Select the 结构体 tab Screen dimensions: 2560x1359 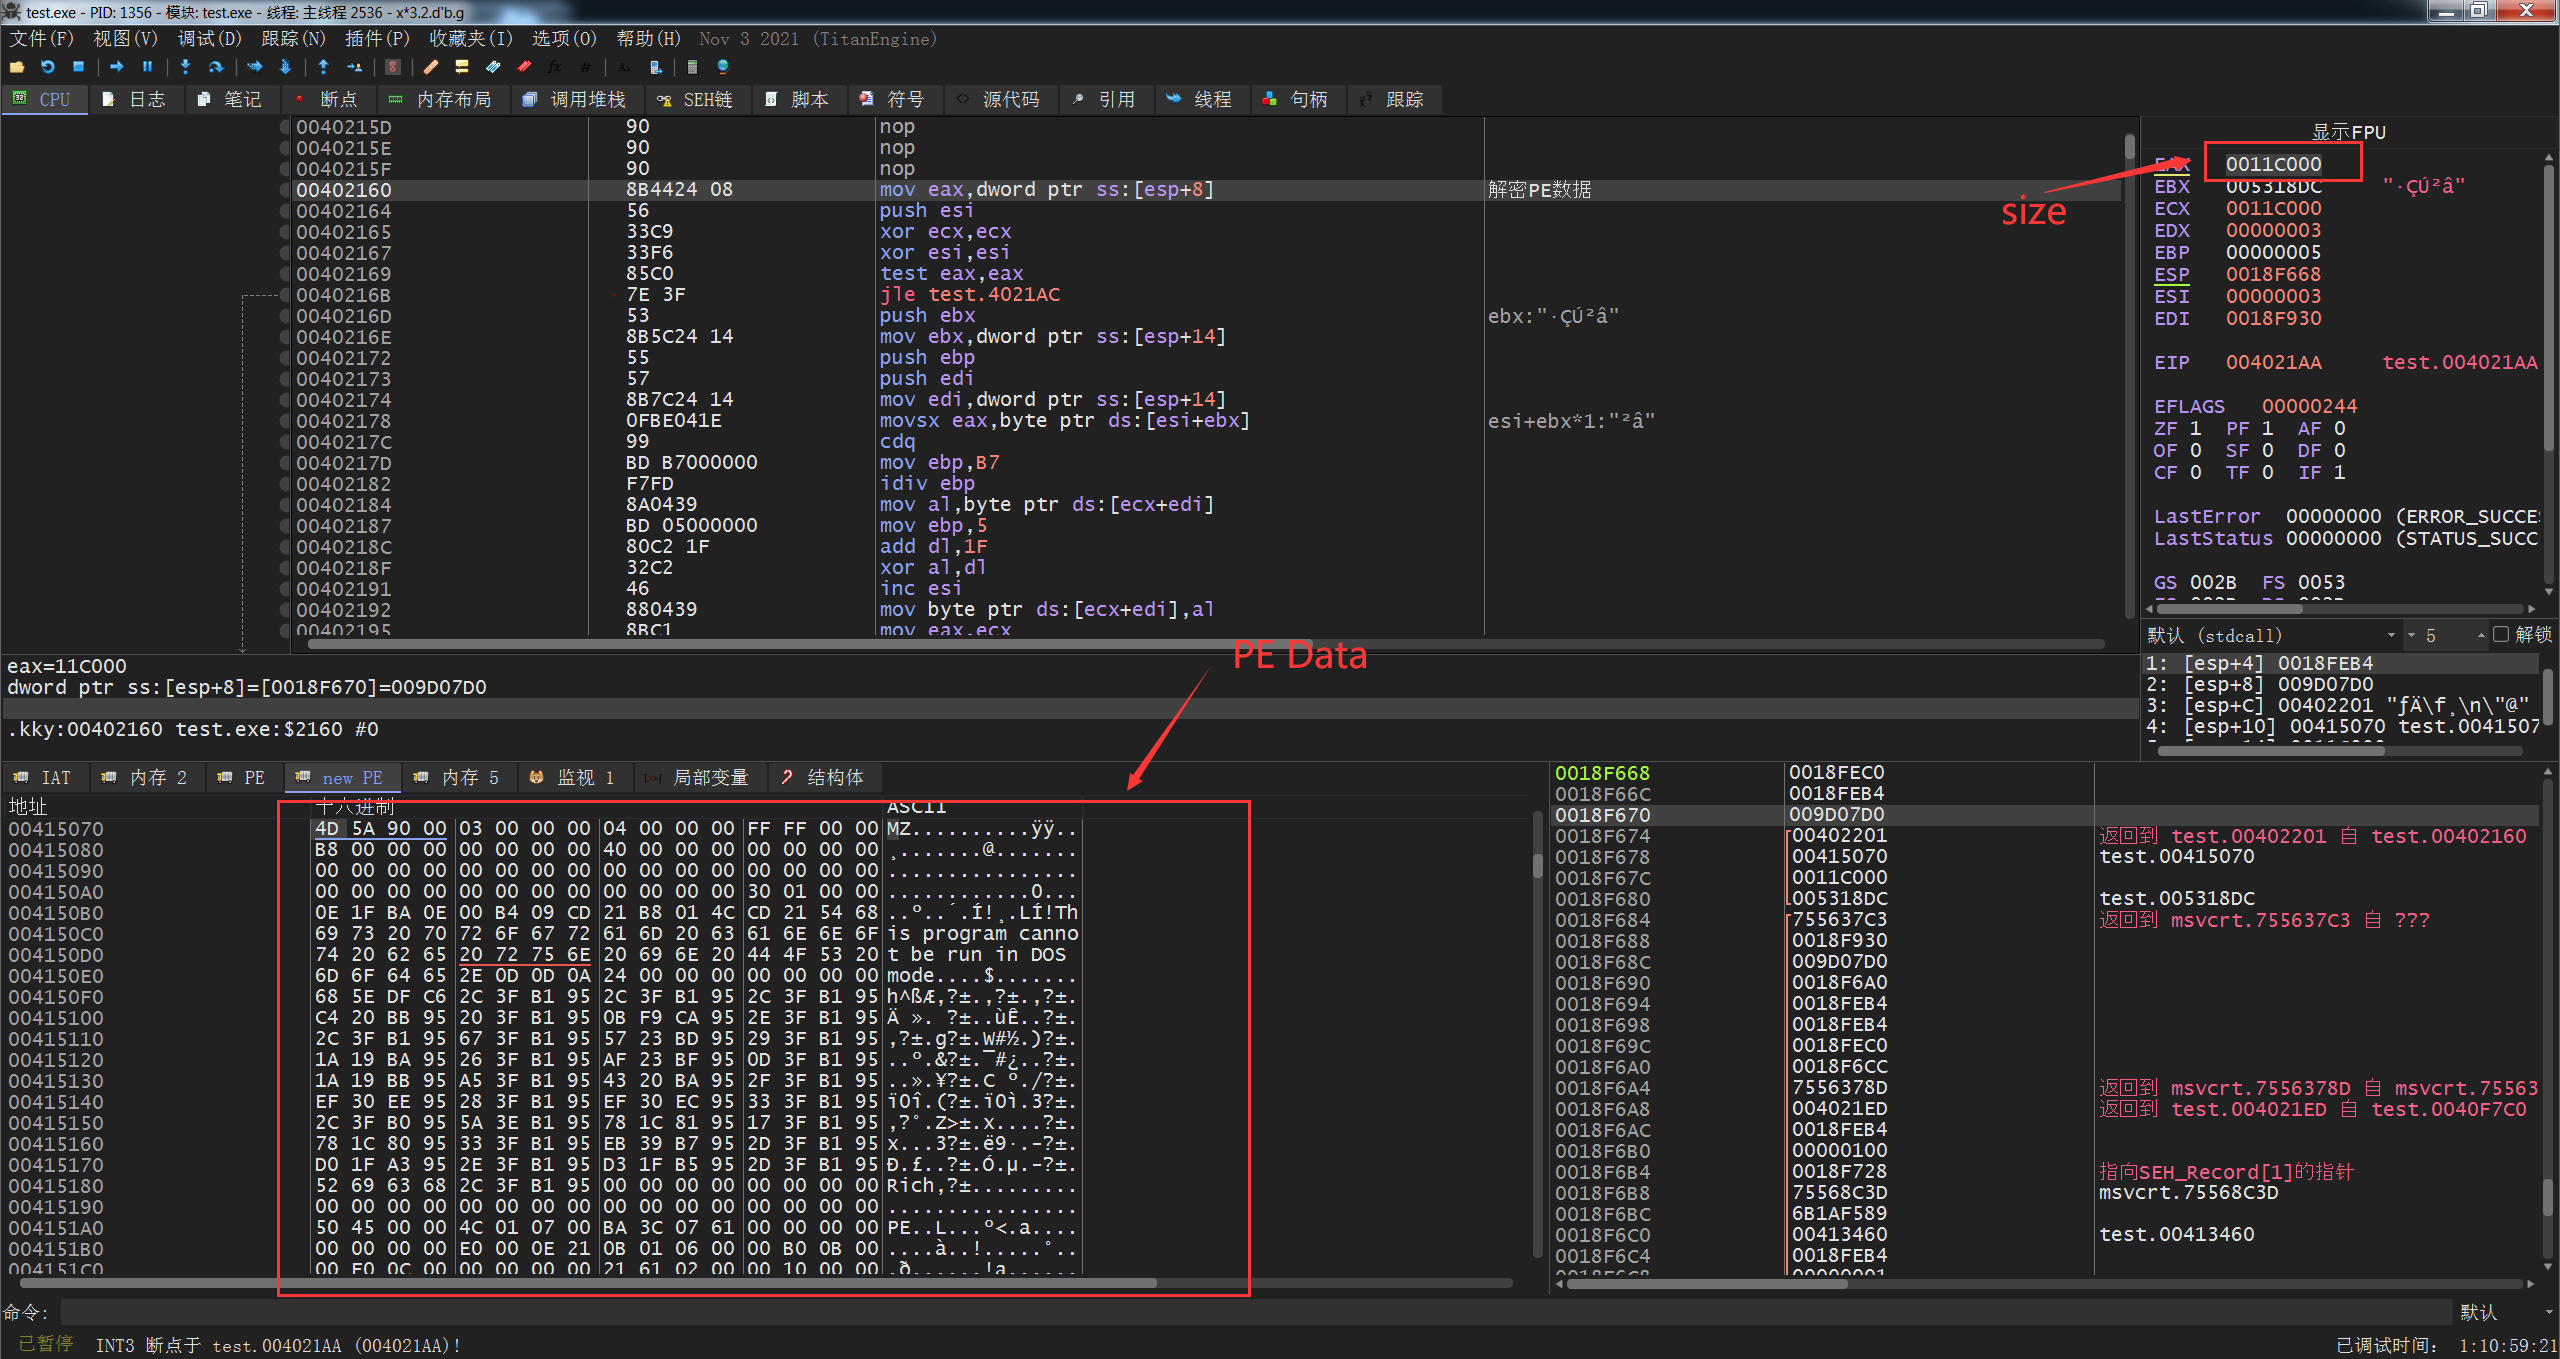coord(823,777)
